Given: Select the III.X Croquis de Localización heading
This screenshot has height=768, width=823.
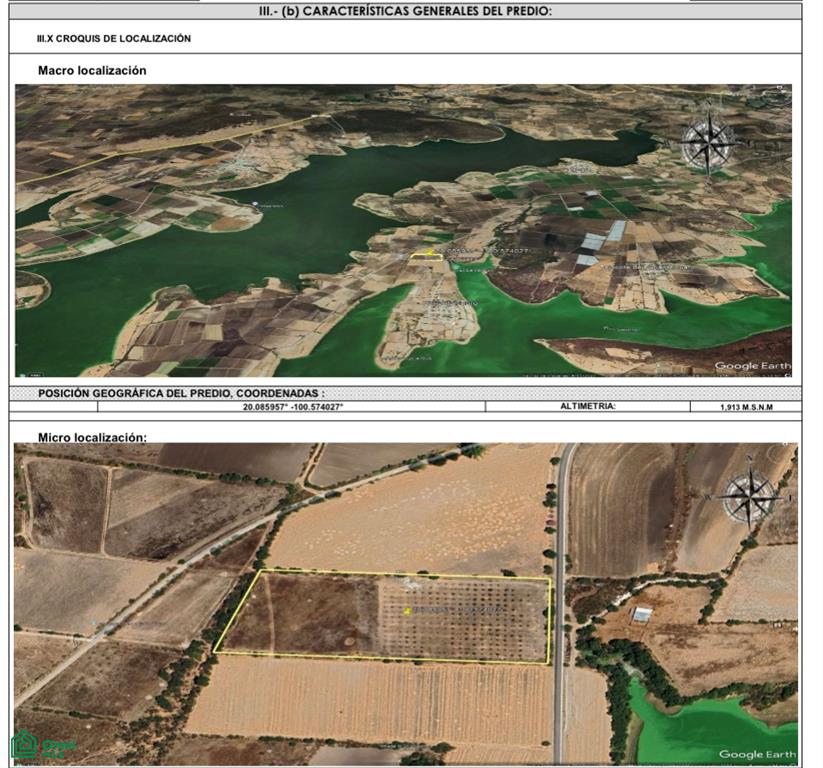Looking at the screenshot, I should click(x=114, y=38).
